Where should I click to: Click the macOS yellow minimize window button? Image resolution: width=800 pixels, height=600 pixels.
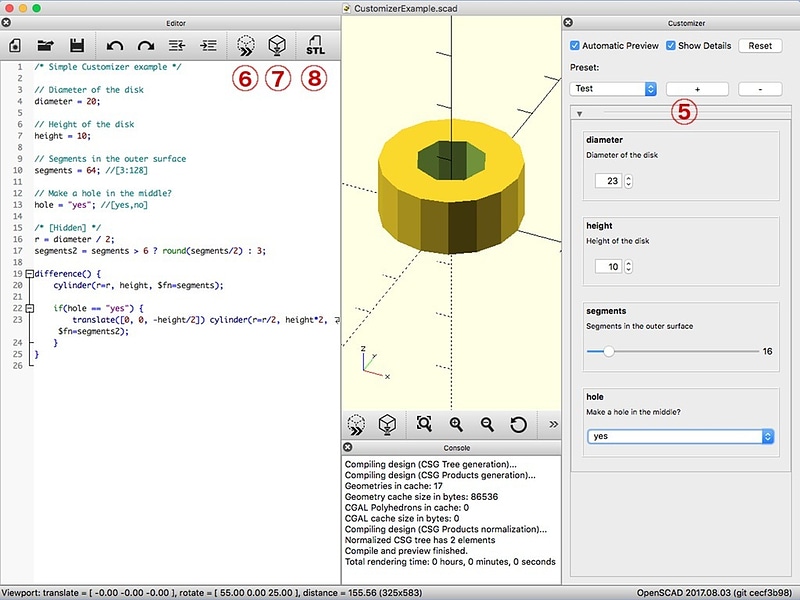[x=22, y=8]
